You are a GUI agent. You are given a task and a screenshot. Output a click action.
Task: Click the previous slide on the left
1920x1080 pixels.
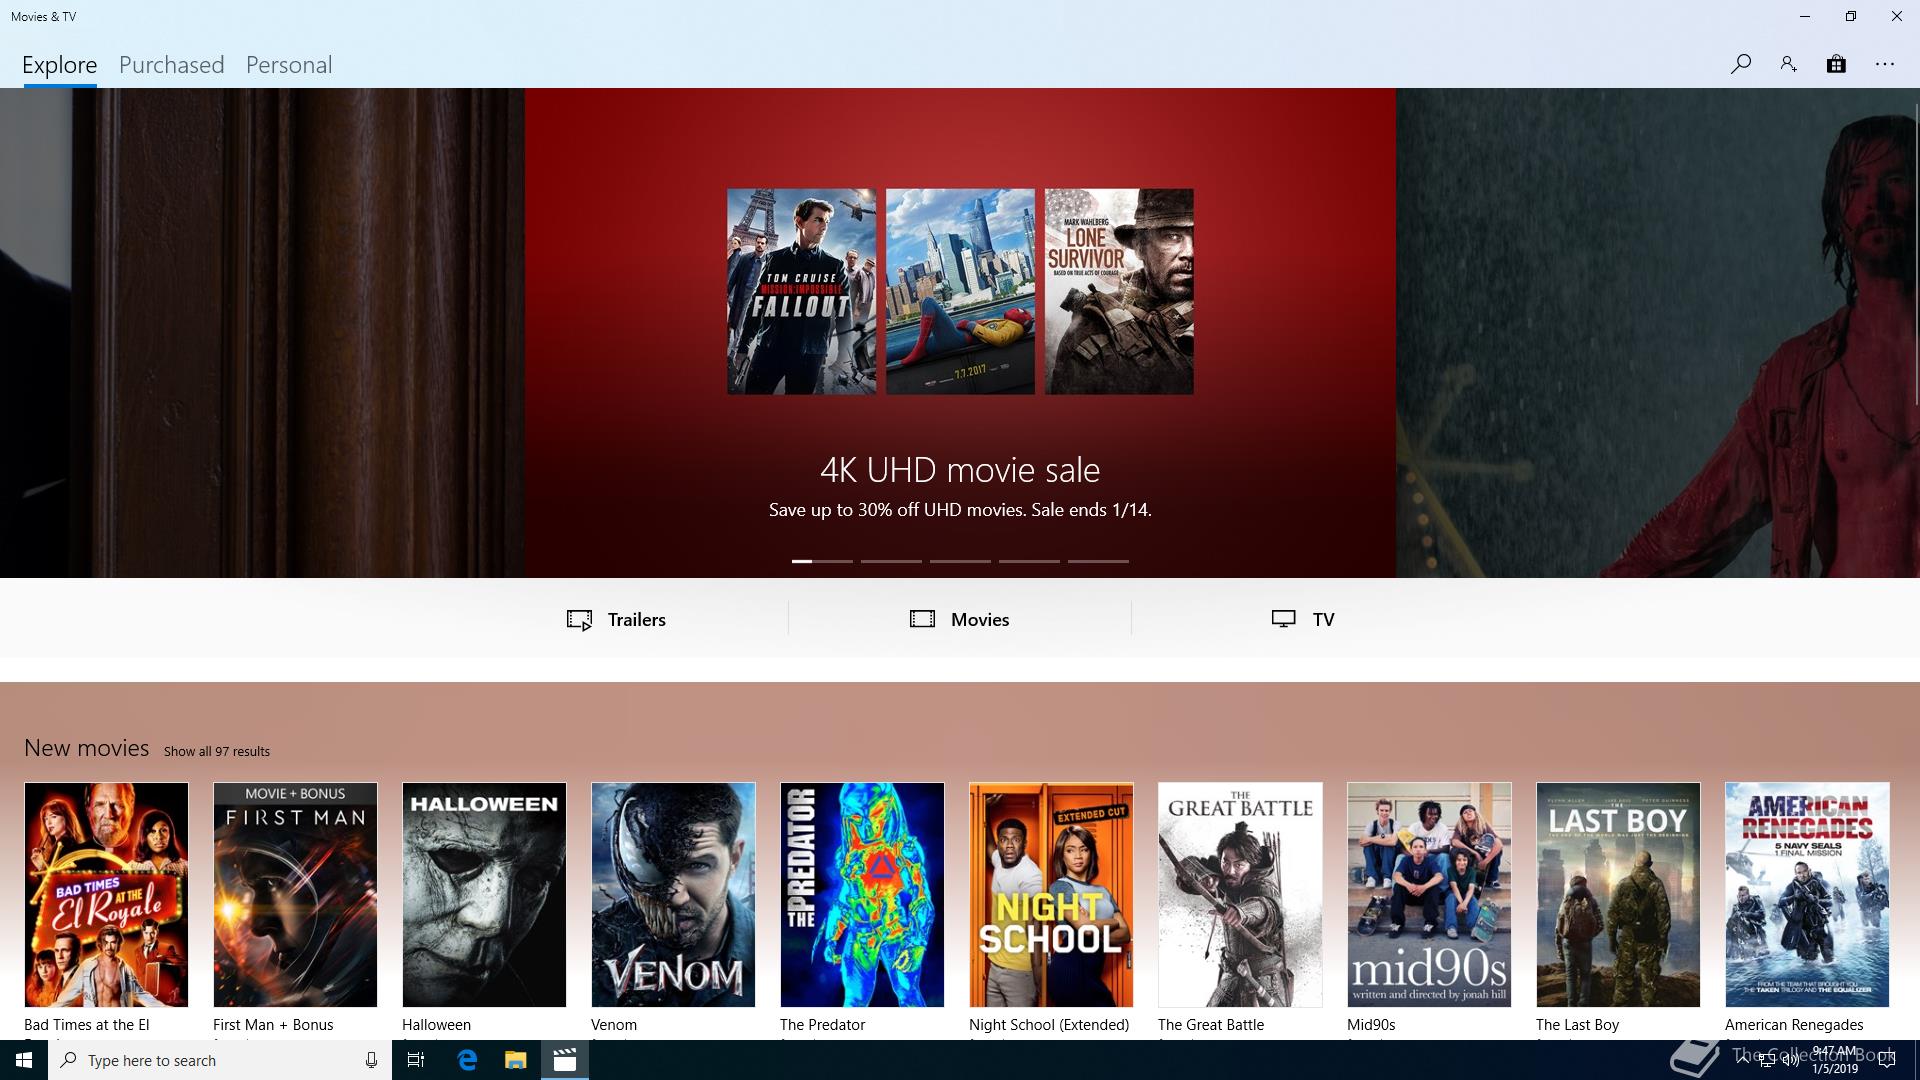pos(262,333)
